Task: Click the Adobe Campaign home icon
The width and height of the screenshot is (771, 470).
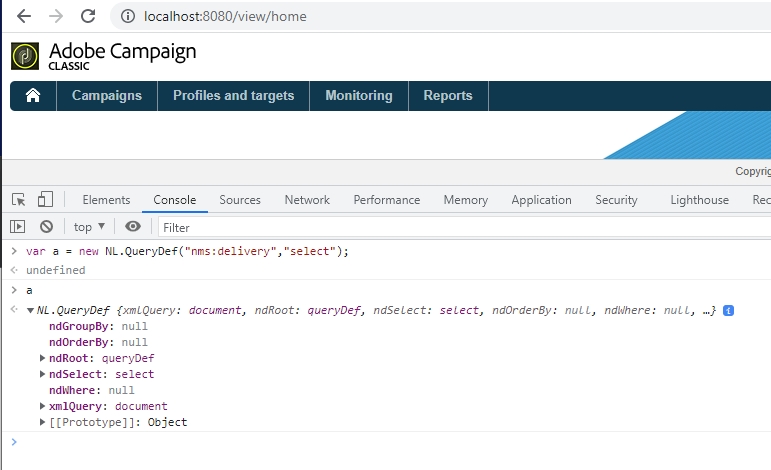Action: tap(33, 96)
